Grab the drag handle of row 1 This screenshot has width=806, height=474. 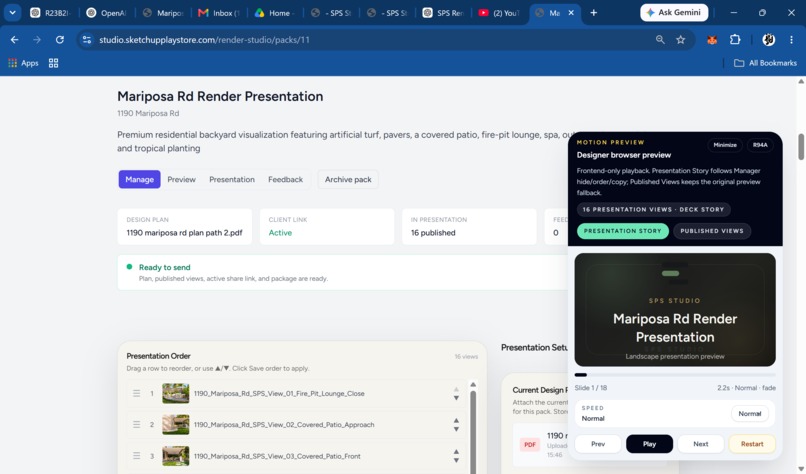click(x=136, y=393)
